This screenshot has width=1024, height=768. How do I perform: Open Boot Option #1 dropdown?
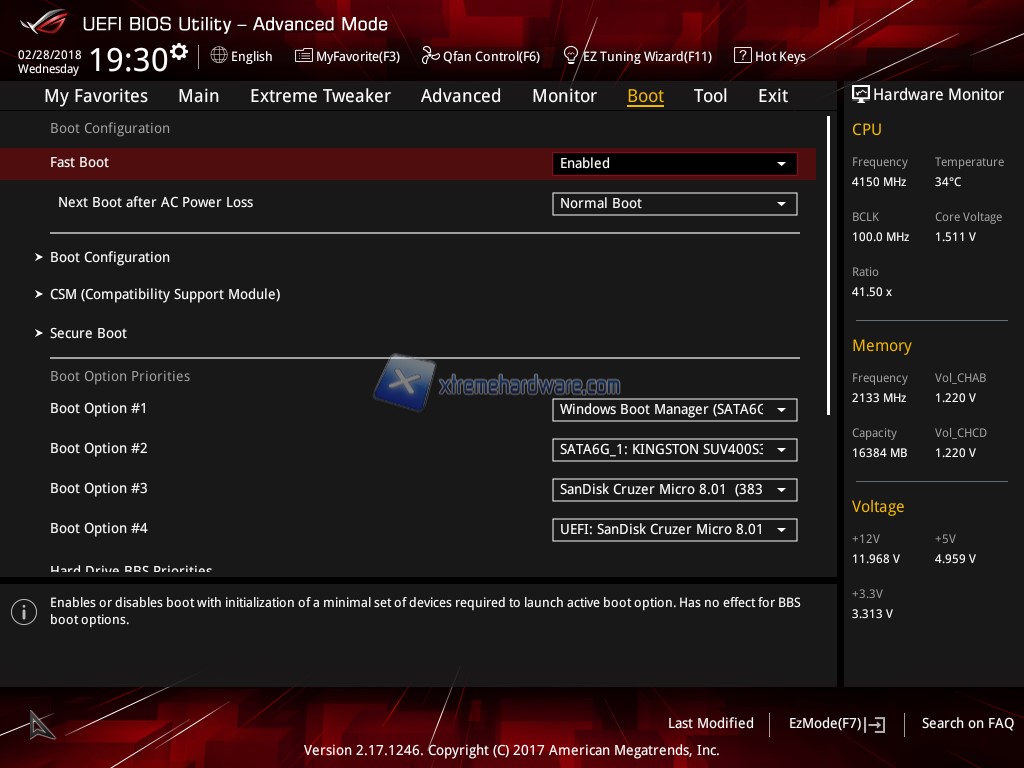674,409
